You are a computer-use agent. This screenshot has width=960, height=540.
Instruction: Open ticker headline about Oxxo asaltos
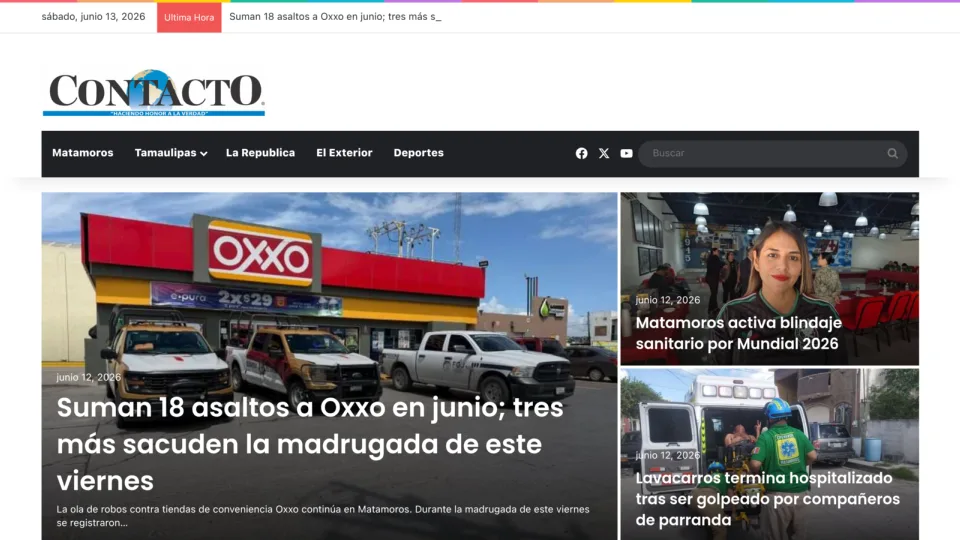point(335,17)
